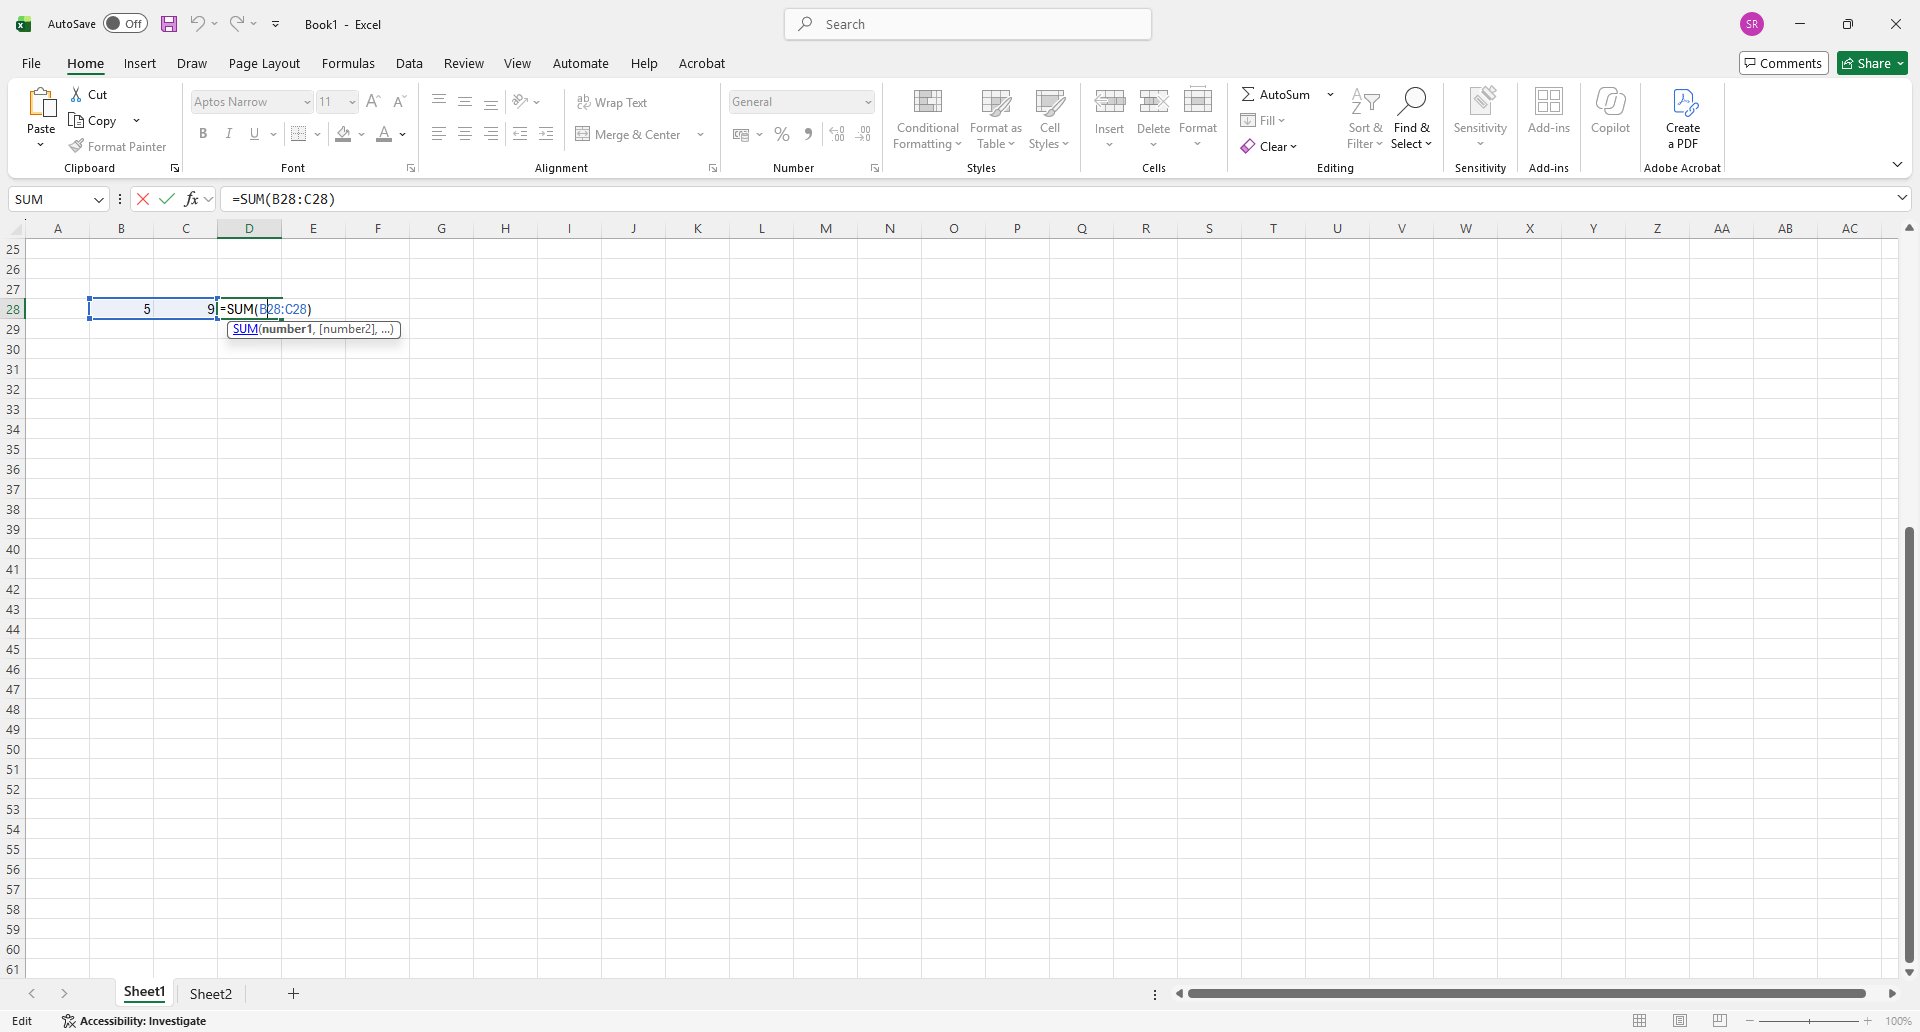Add a new sheet with plus button
The image size is (1920, 1032).
[293, 993]
